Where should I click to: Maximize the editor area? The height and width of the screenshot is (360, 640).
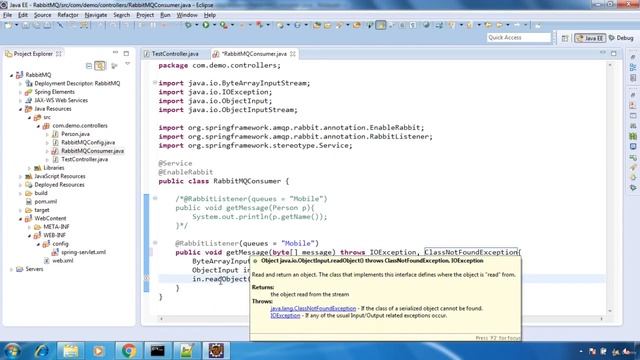tap(613, 53)
